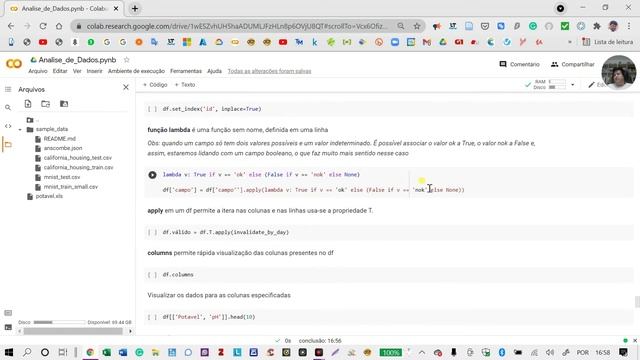The height and width of the screenshot is (360, 640).
Task: Open Chrome extensions puzzle icon
Action: [597, 26]
